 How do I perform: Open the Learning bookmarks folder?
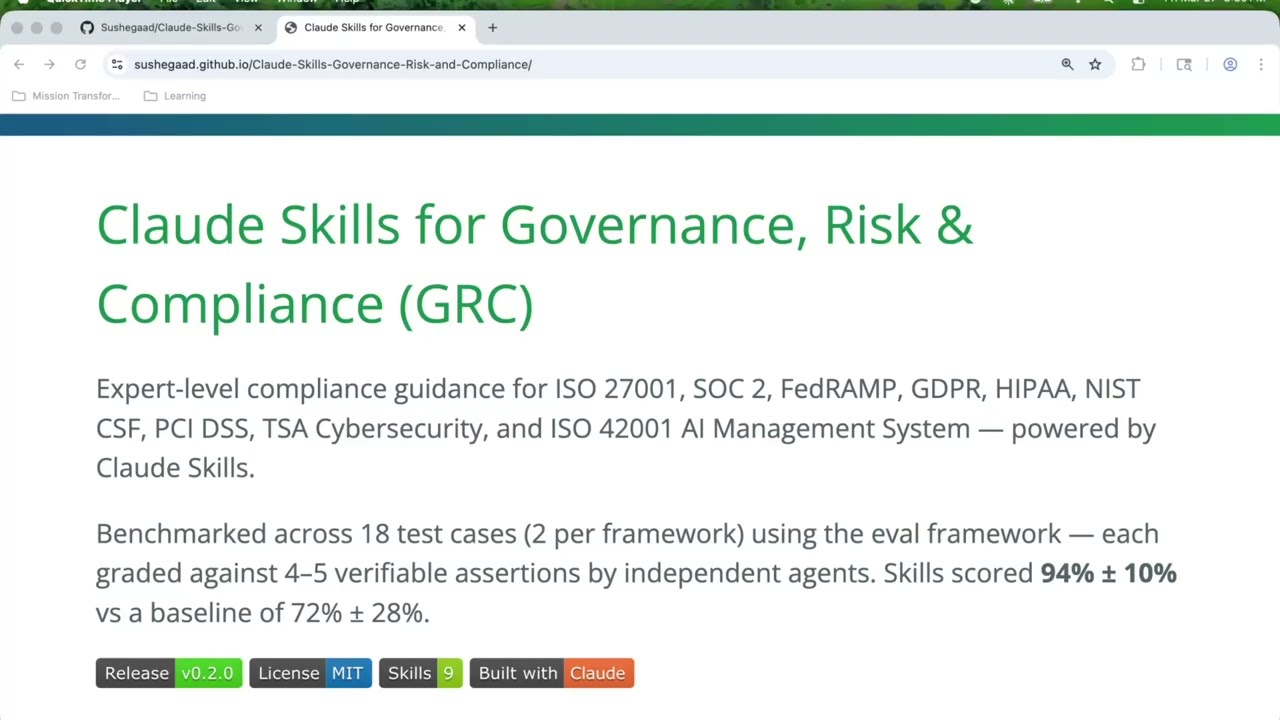coord(175,96)
